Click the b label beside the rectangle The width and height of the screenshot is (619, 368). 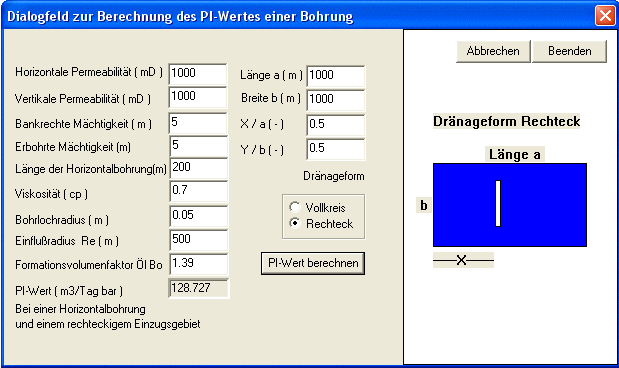pos(424,205)
